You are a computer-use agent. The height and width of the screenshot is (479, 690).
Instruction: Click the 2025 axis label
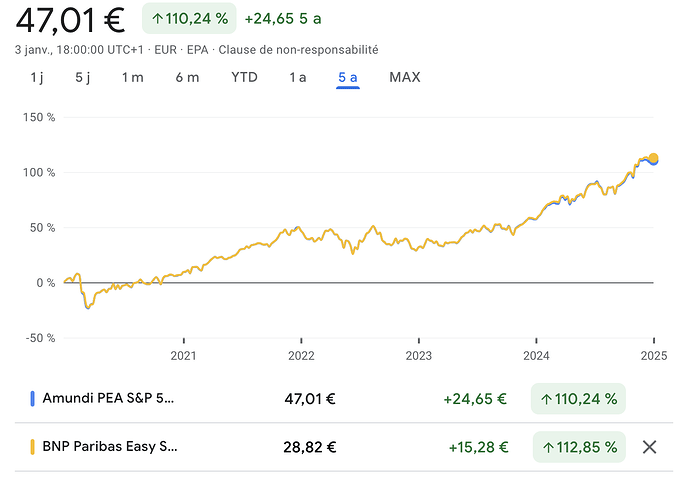[x=654, y=355]
